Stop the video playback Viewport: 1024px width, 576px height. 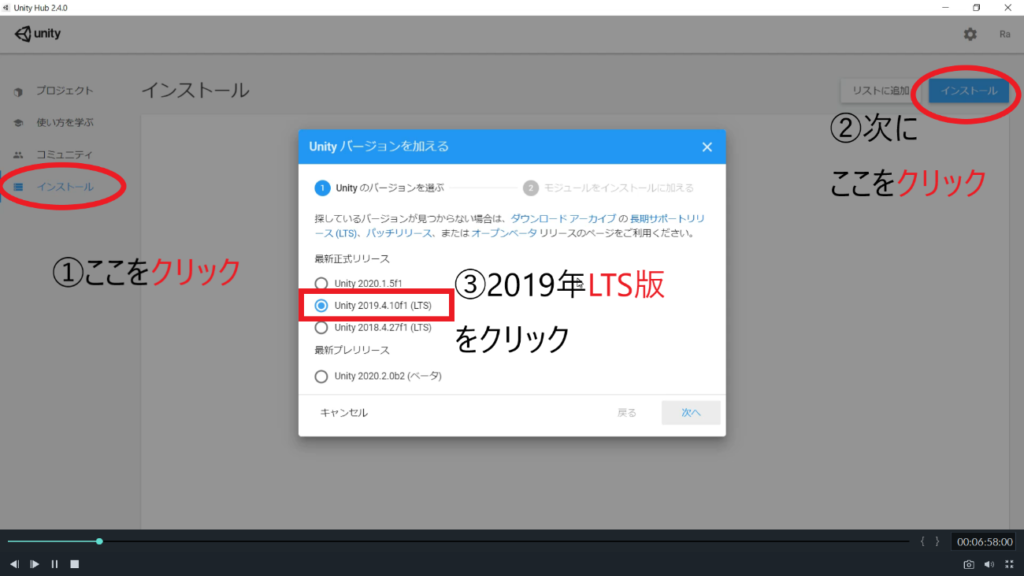click(74, 564)
